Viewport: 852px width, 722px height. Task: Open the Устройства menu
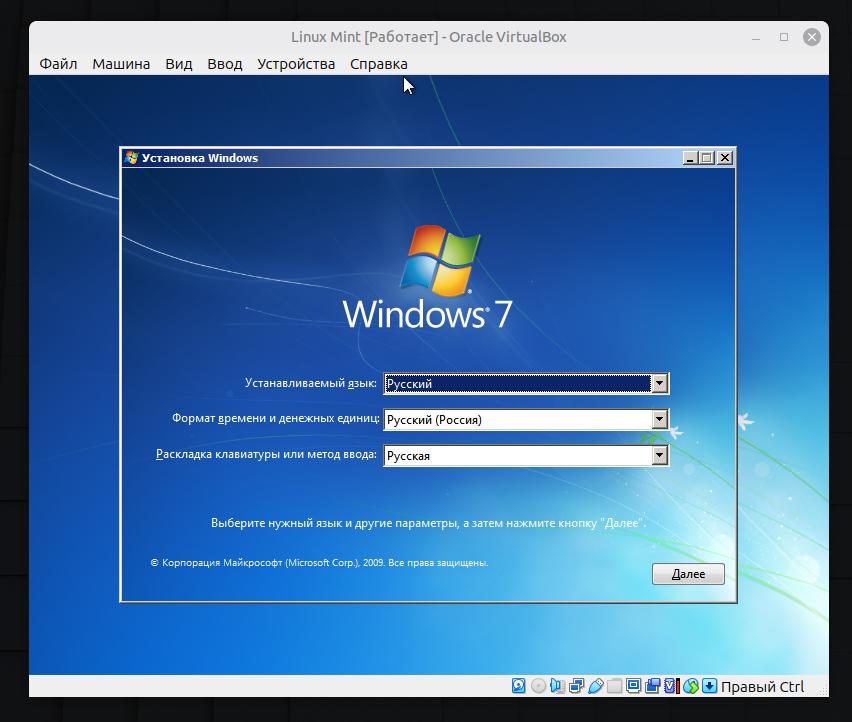click(296, 64)
